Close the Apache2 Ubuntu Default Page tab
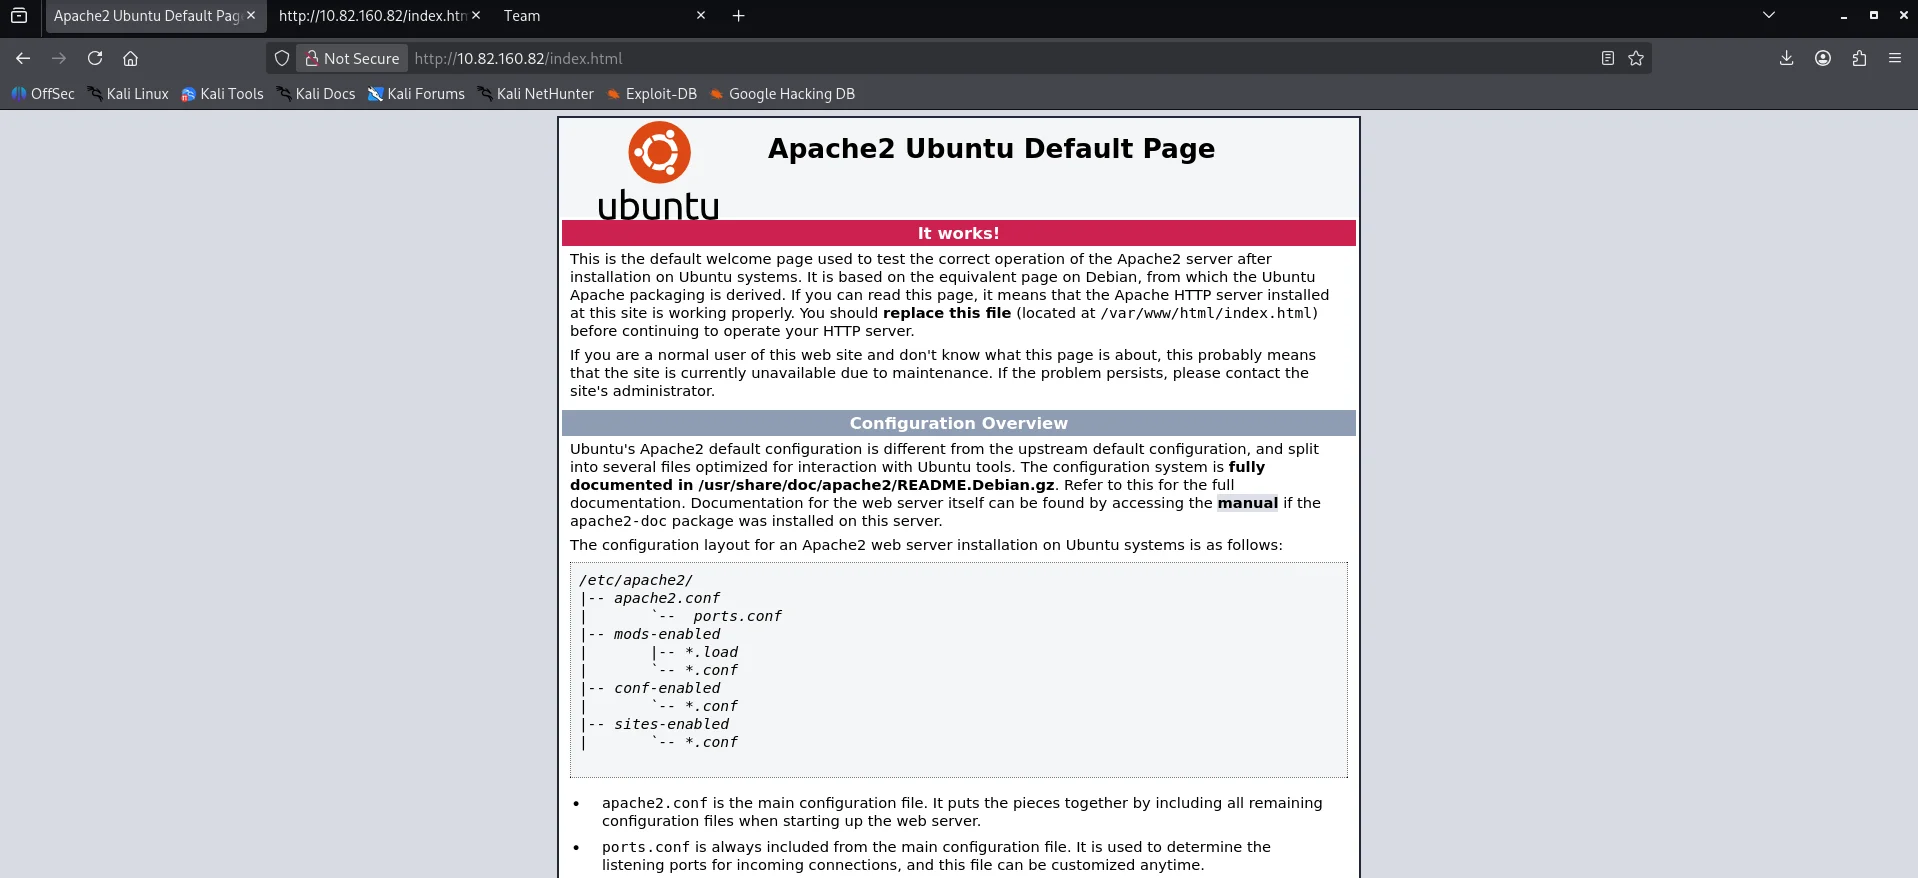This screenshot has width=1918, height=878. [251, 15]
